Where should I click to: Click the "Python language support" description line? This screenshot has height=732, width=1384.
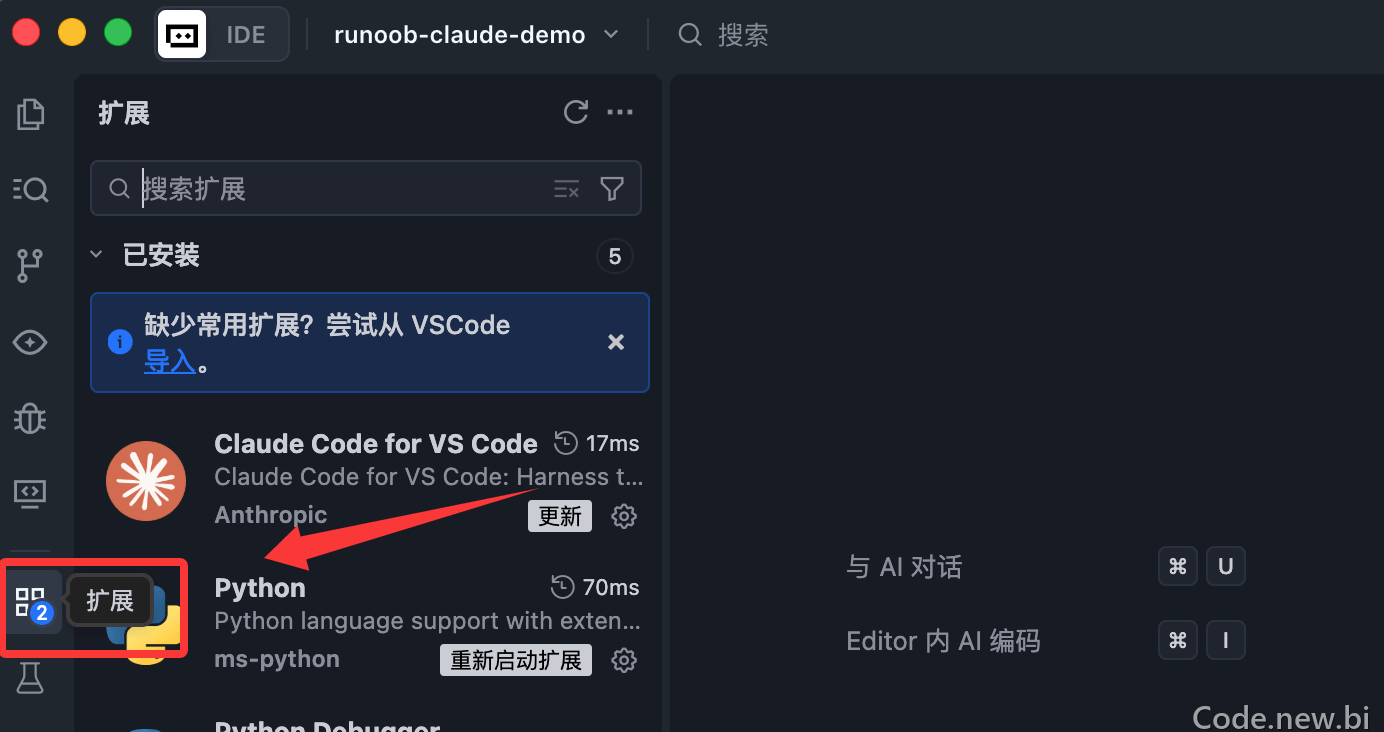(428, 621)
